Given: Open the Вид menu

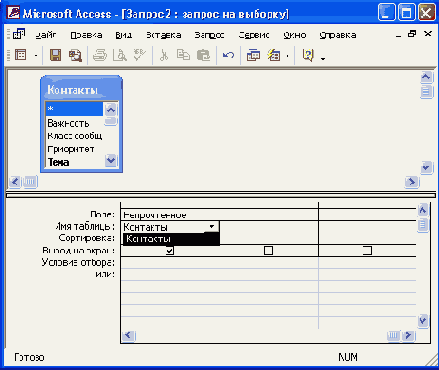Looking at the screenshot, I should tap(124, 35).
